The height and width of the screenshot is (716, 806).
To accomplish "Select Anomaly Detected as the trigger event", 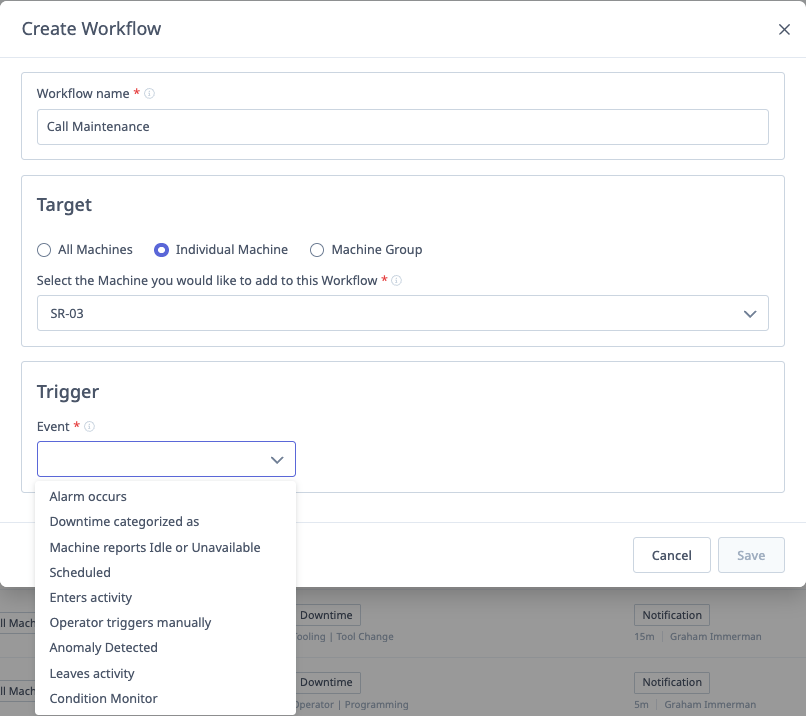I will 103,647.
